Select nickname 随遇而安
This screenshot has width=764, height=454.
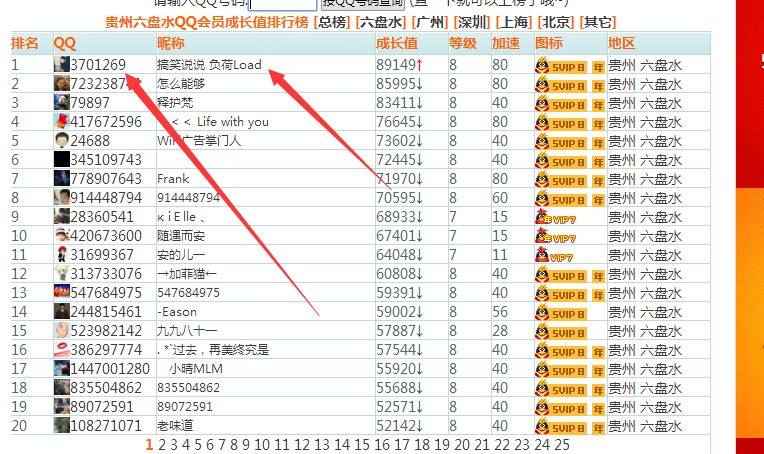click(x=181, y=236)
